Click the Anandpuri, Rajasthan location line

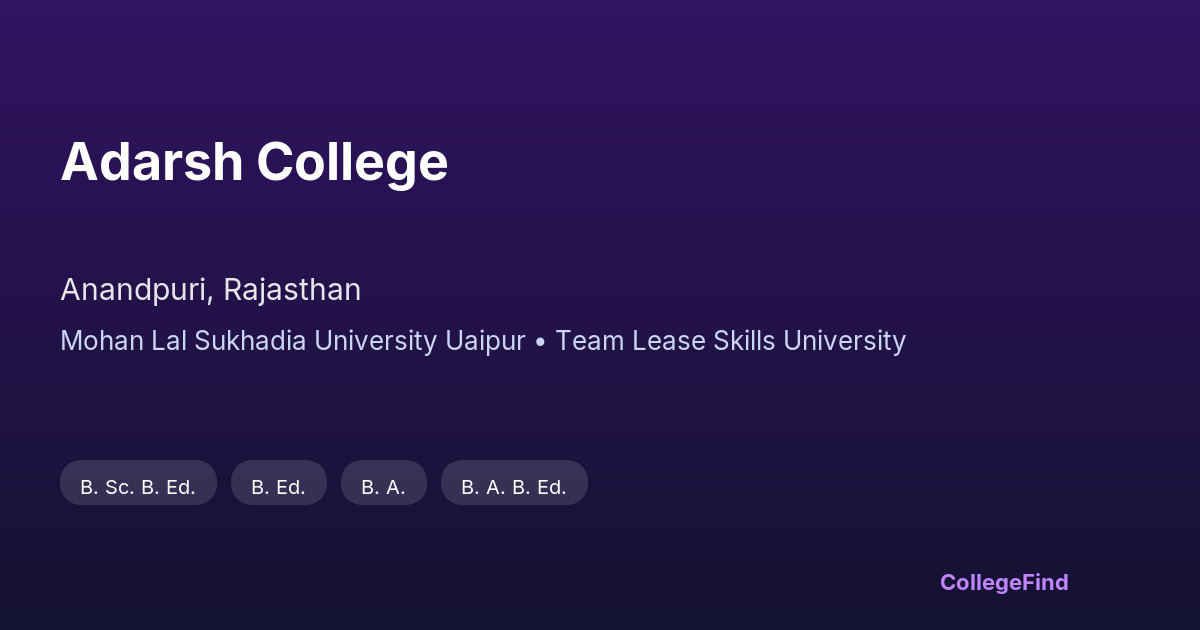coord(210,290)
